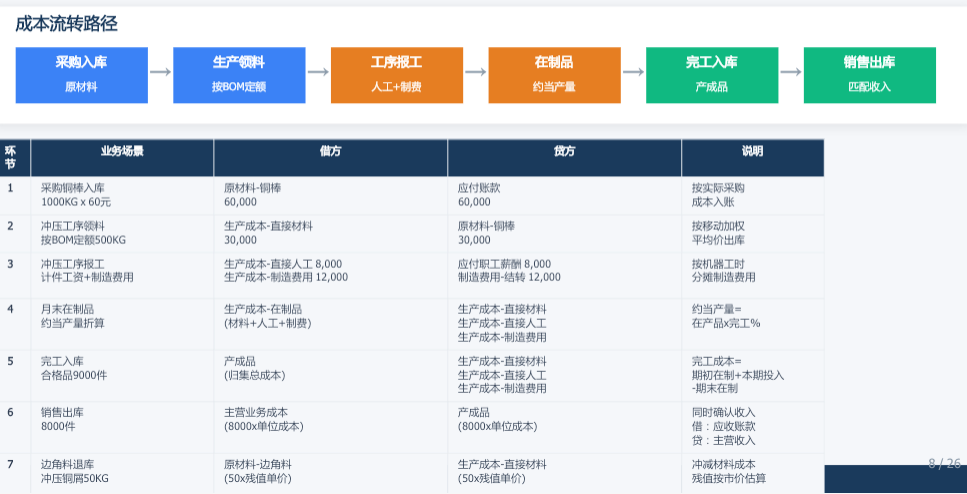The width and height of the screenshot is (967, 494).
Task: Click the 按实际采购成本入账 note cell
Action: tap(752, 196)
